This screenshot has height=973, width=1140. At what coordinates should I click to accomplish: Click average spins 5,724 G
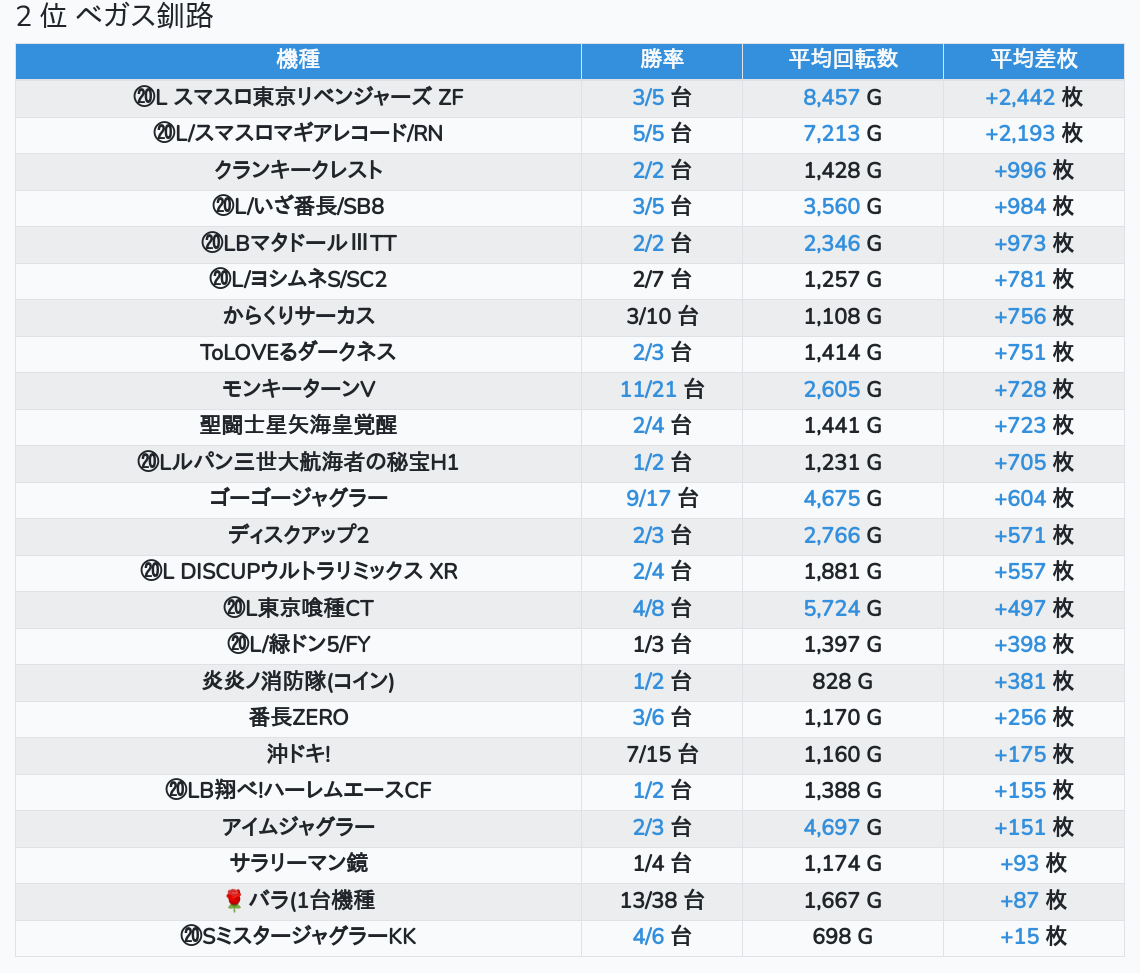click(843, 608)
